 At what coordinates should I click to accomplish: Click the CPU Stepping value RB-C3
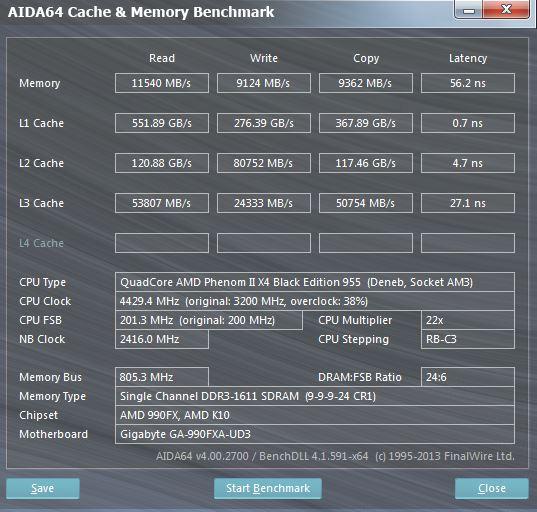tap(468, 339)
